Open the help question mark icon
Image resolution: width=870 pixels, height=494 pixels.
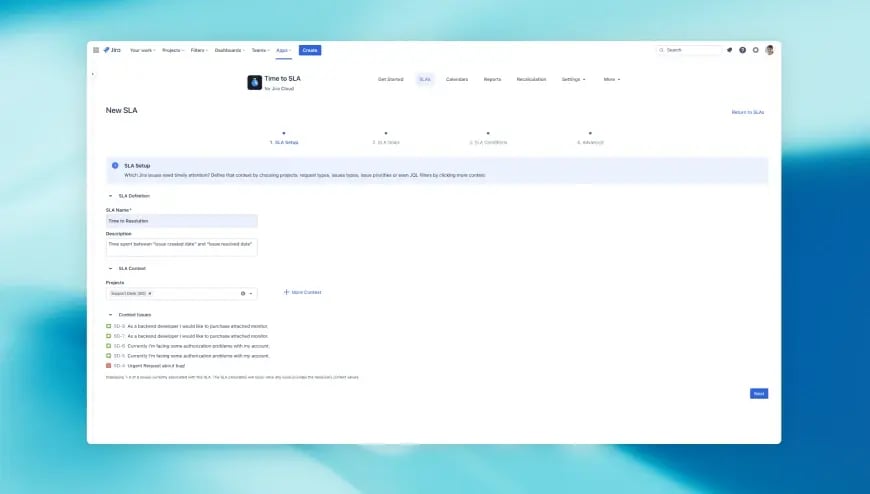[742, 50]
